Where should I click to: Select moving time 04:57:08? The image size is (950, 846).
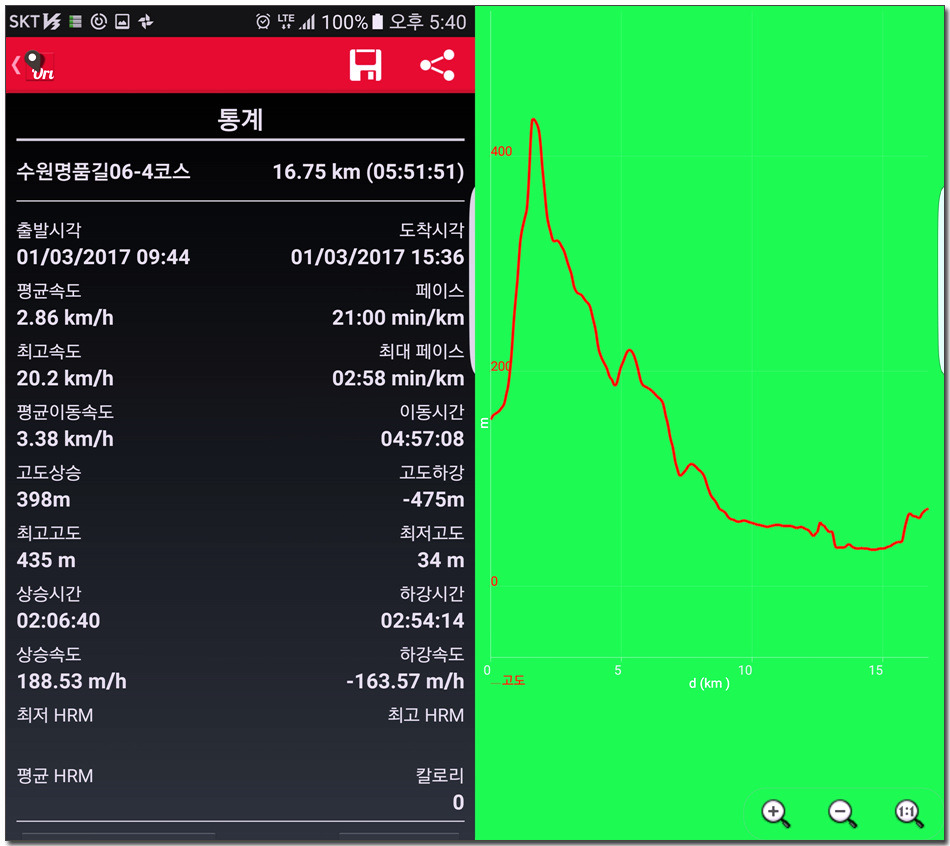coord(422,439)
